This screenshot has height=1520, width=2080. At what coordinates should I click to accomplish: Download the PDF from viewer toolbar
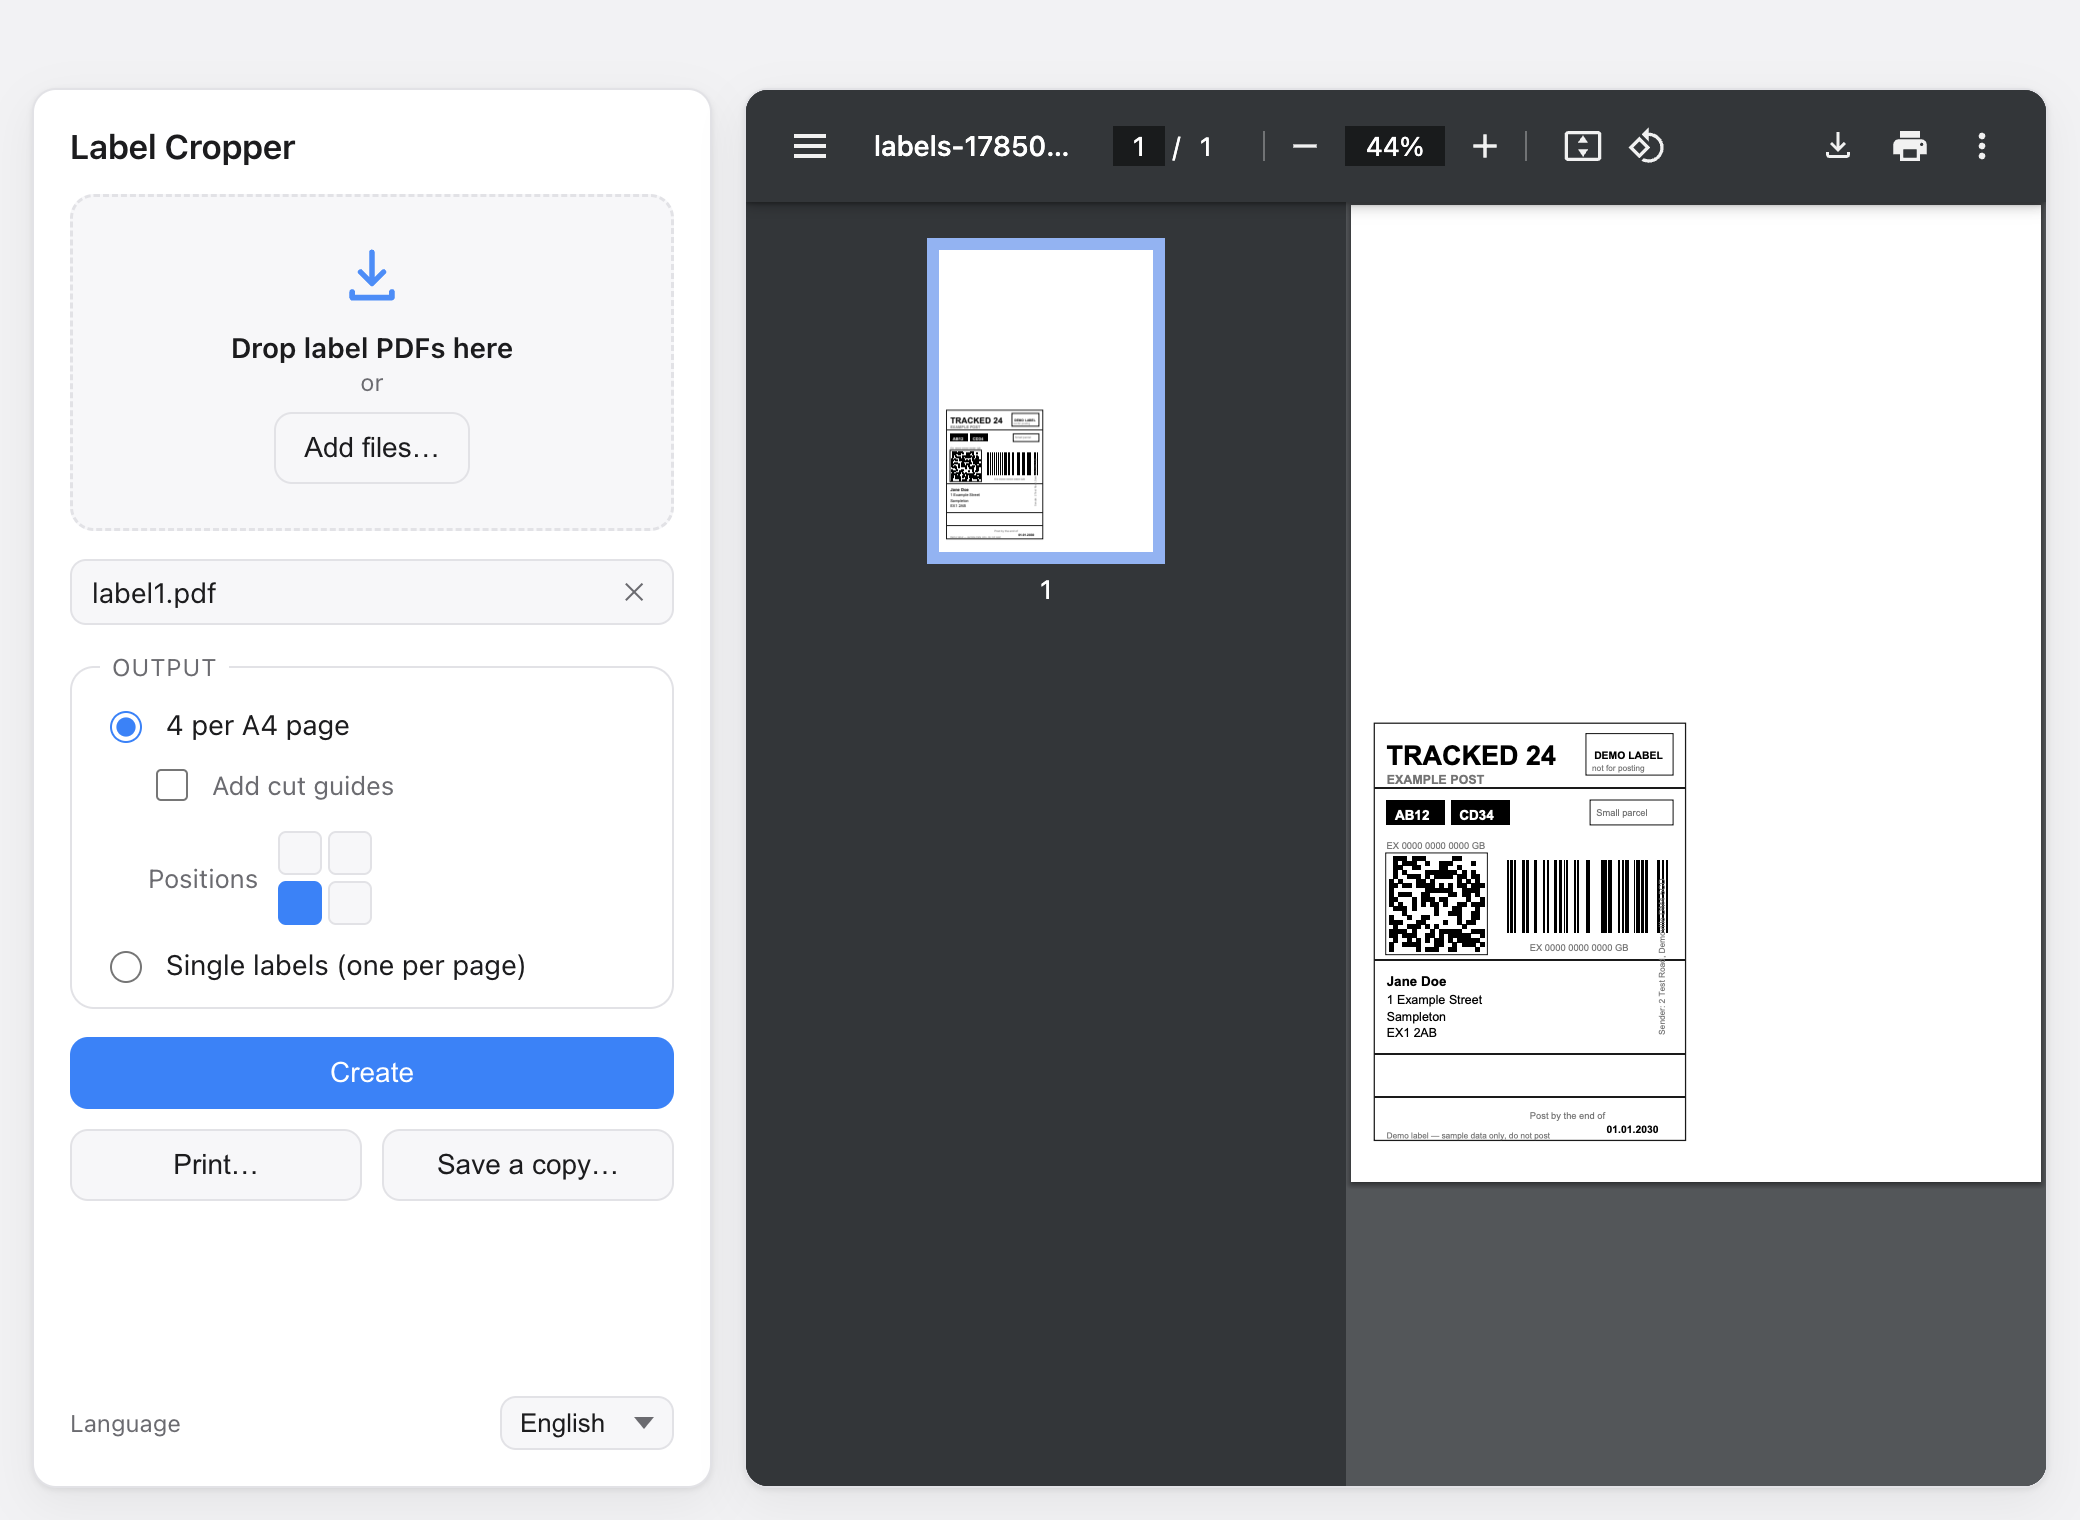click(x=1837, y=146)
